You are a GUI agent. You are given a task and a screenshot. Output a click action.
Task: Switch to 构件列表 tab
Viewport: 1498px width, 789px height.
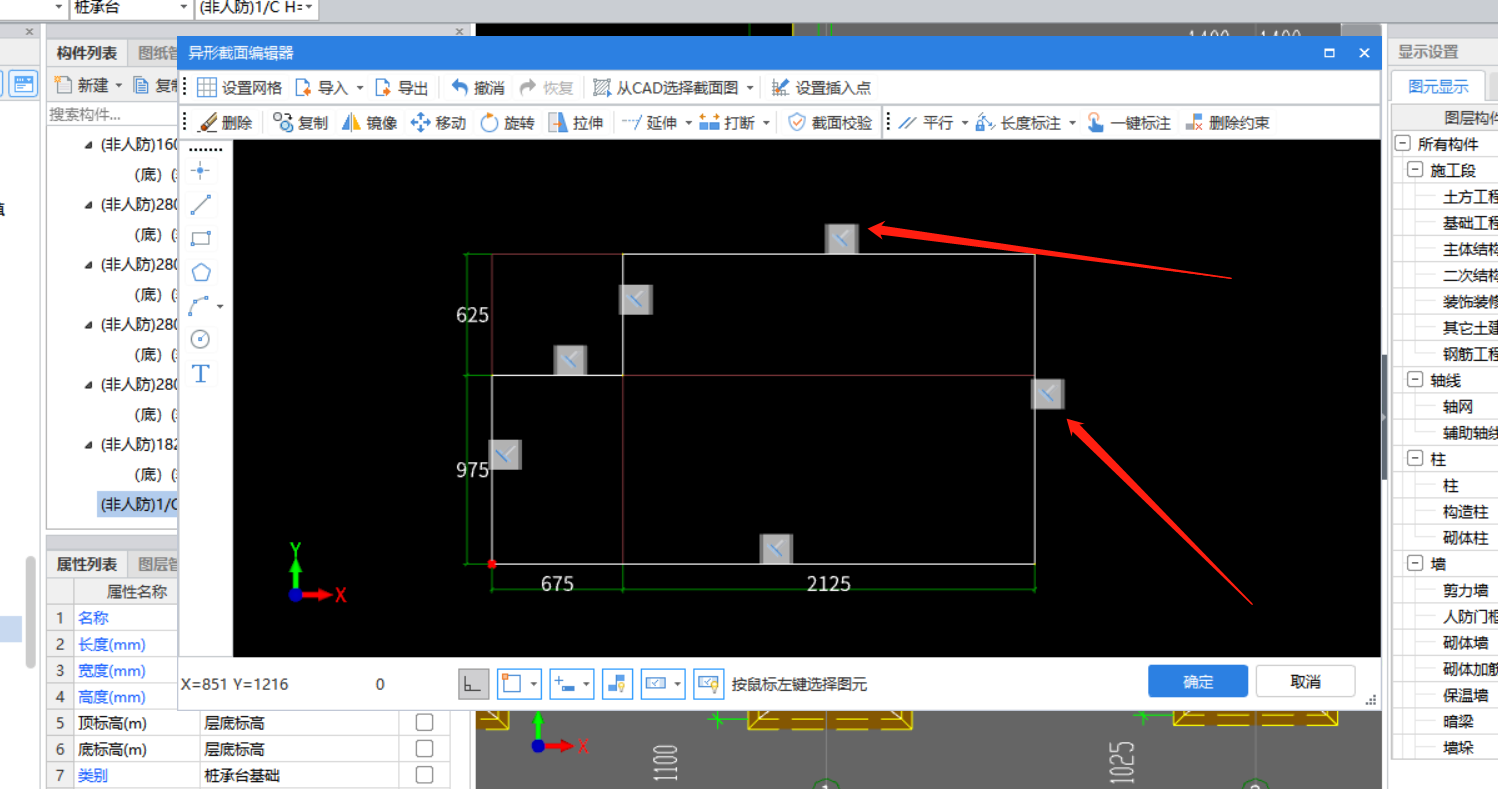point(87,53)
